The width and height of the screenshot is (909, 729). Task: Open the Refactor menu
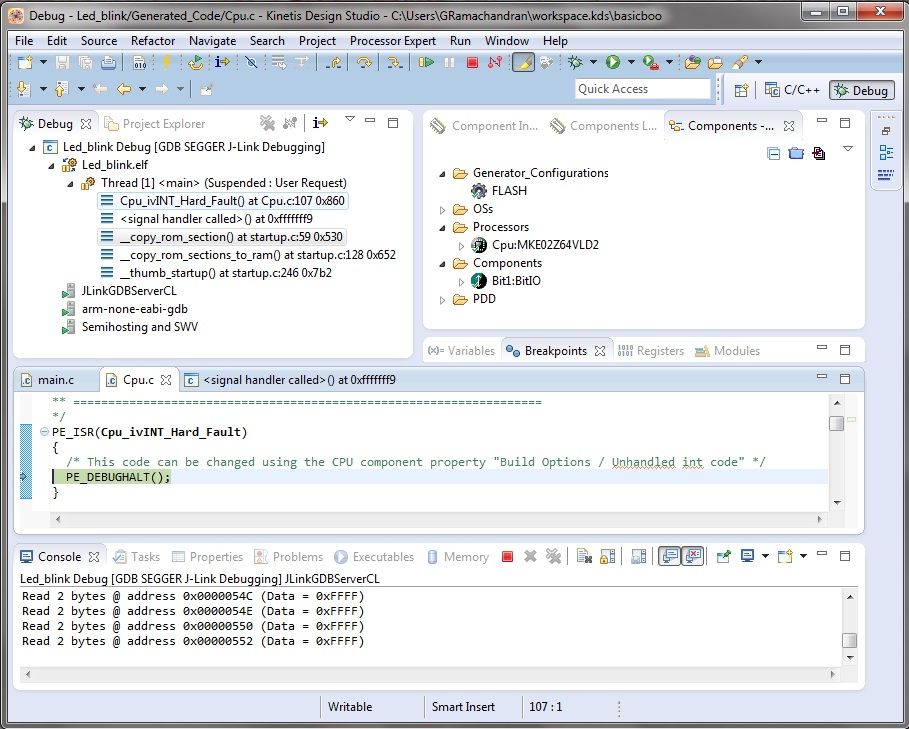click(153, 41)
